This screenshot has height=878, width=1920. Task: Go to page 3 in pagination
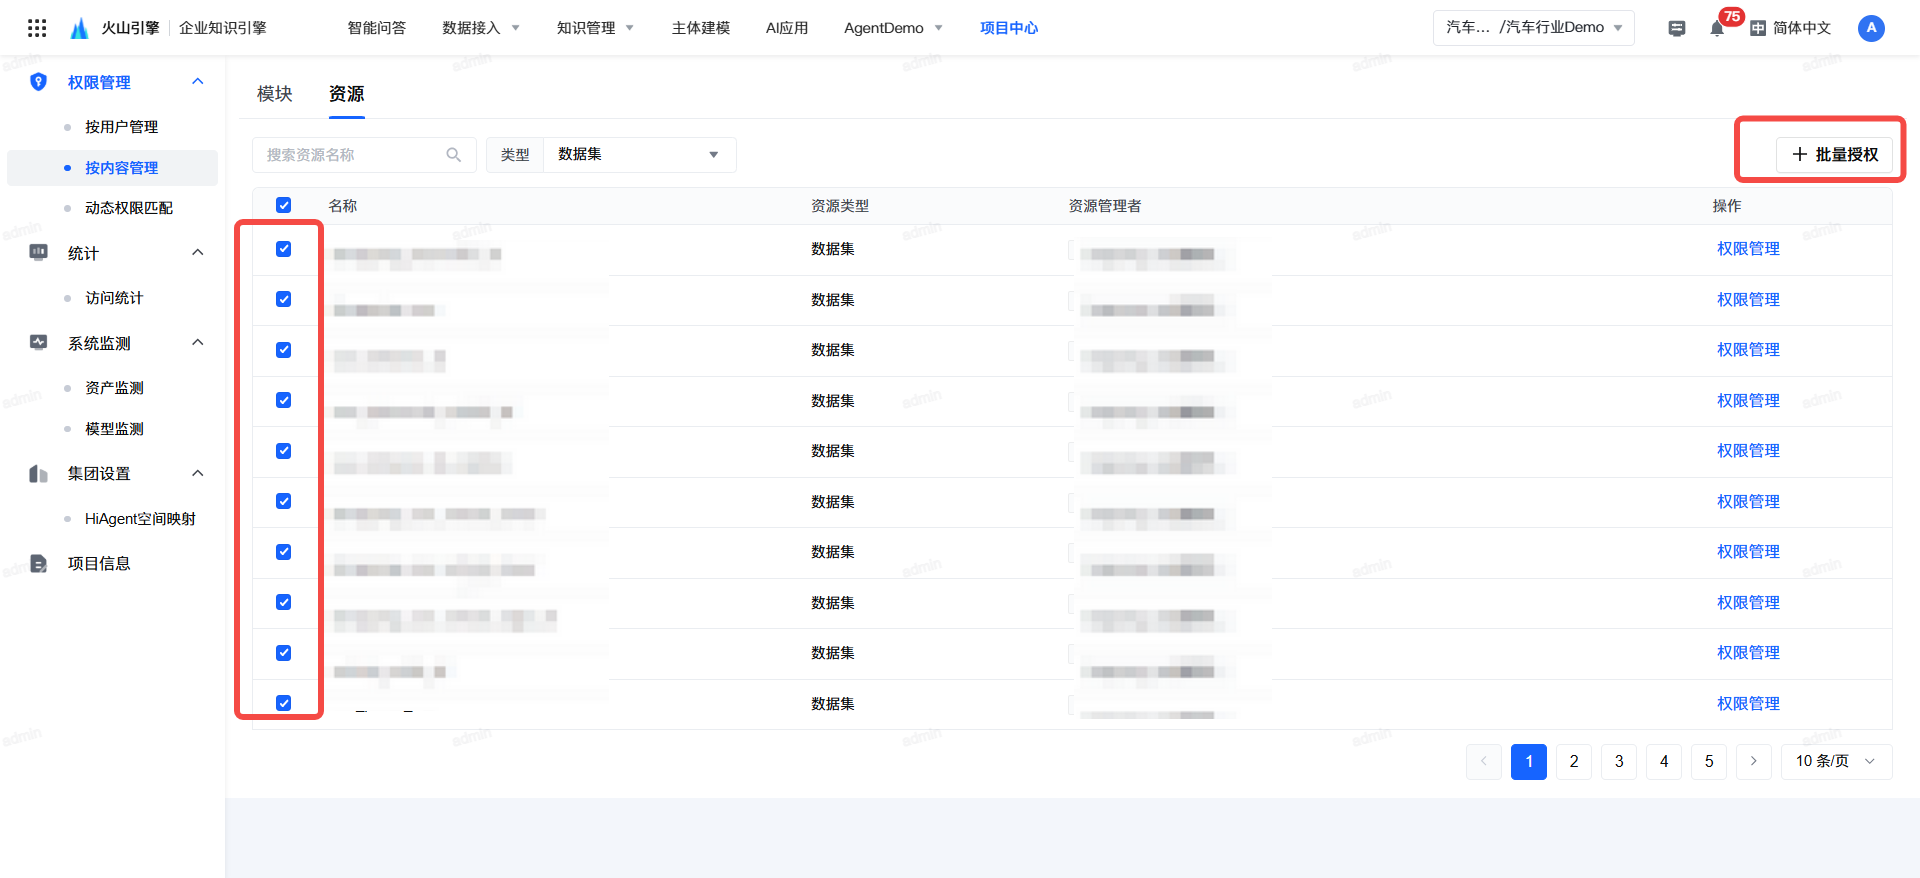click(1618, 761)
